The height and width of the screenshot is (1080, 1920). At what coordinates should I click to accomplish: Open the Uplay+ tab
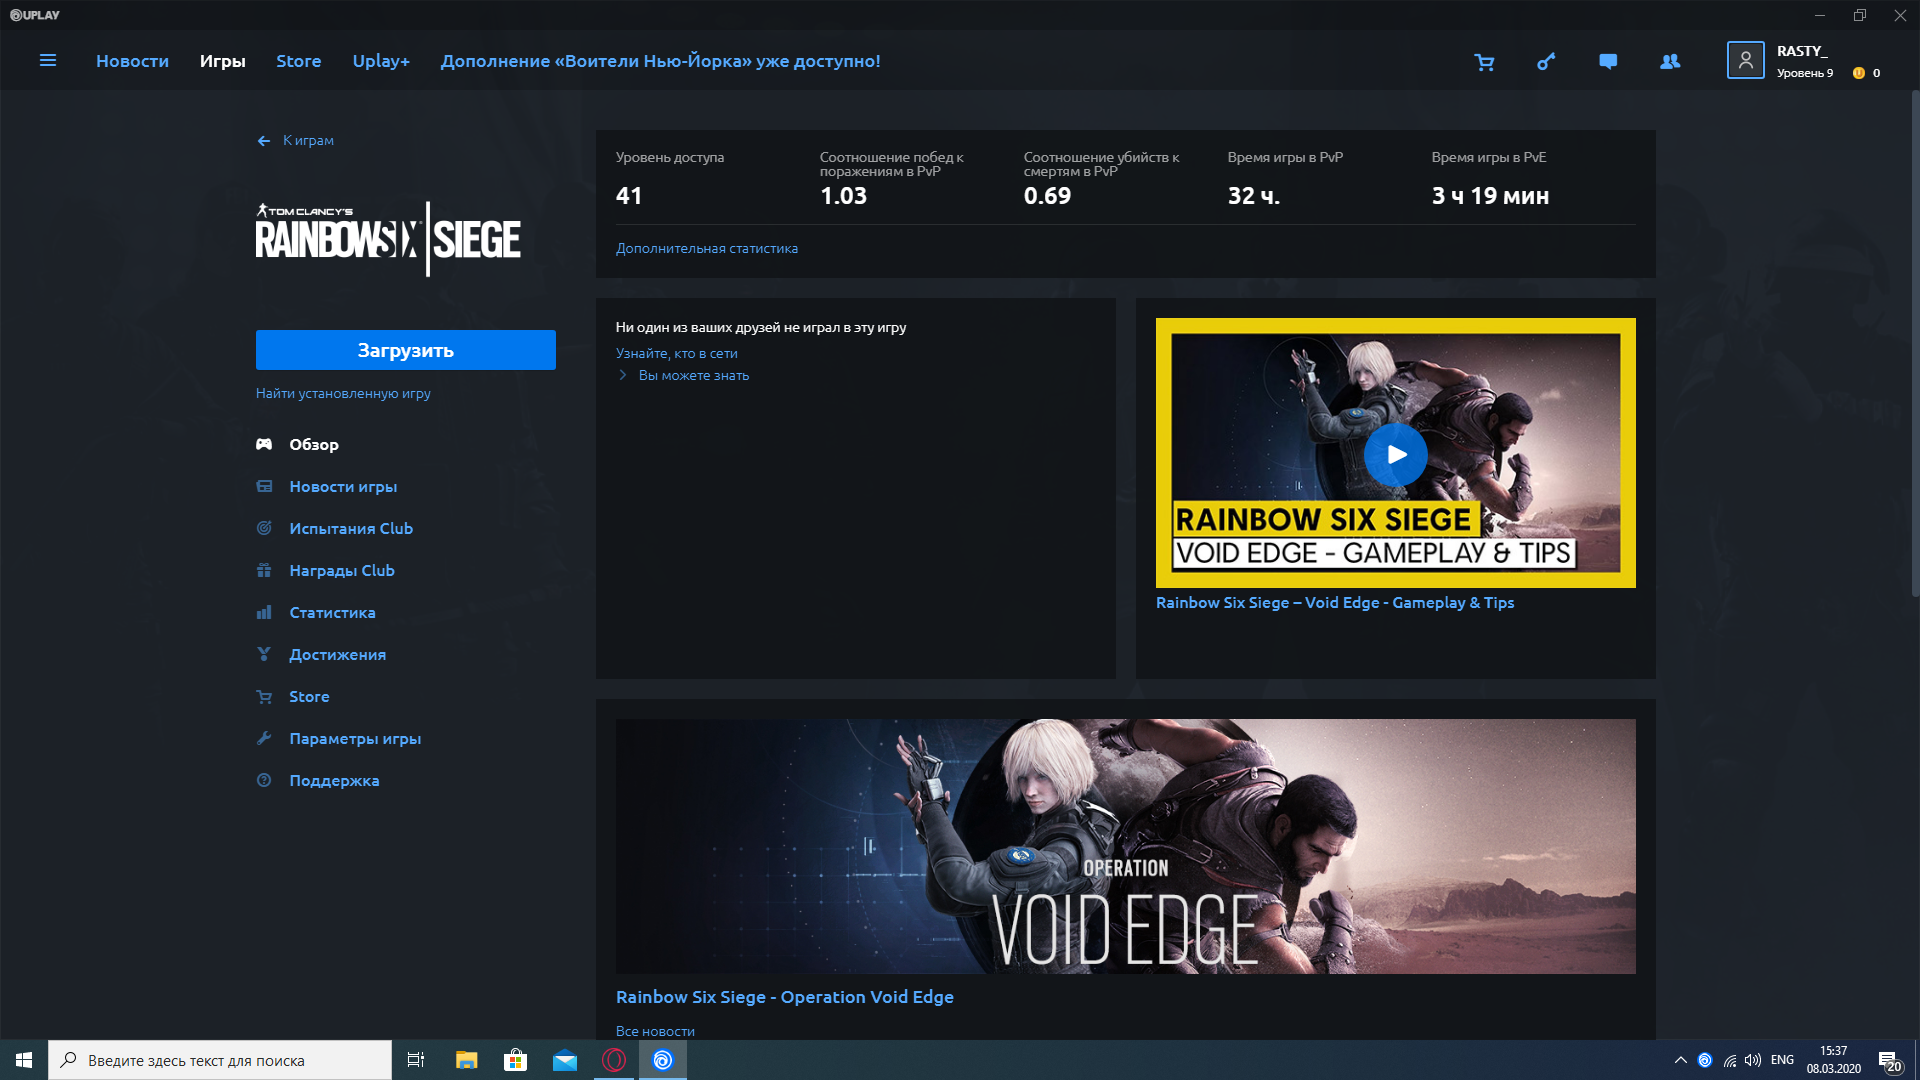point(381,61)
